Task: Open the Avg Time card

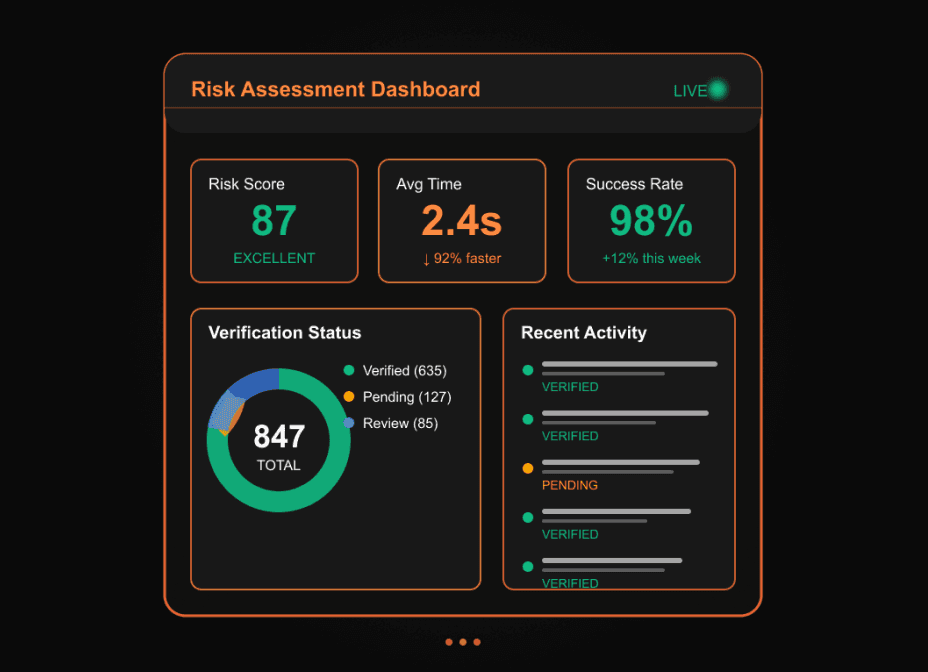Action: (462, 220)
